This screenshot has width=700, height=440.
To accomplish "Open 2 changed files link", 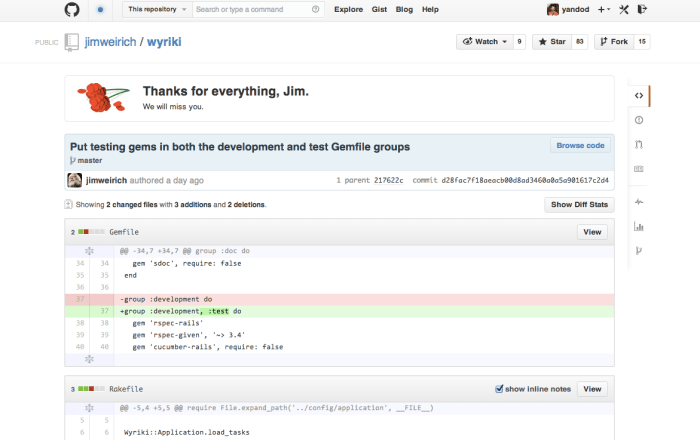I will [132, 204].
